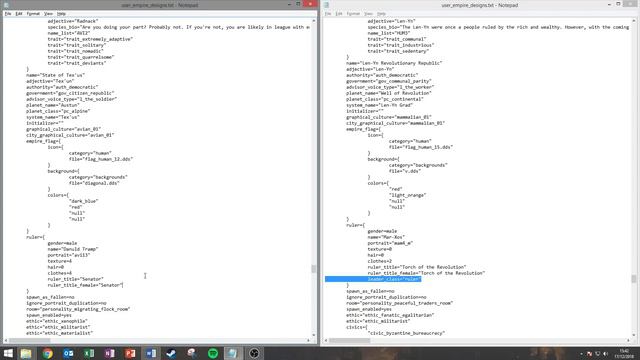
Task: Open File menu in right Notepad window
Action: (x=328, y=13)
